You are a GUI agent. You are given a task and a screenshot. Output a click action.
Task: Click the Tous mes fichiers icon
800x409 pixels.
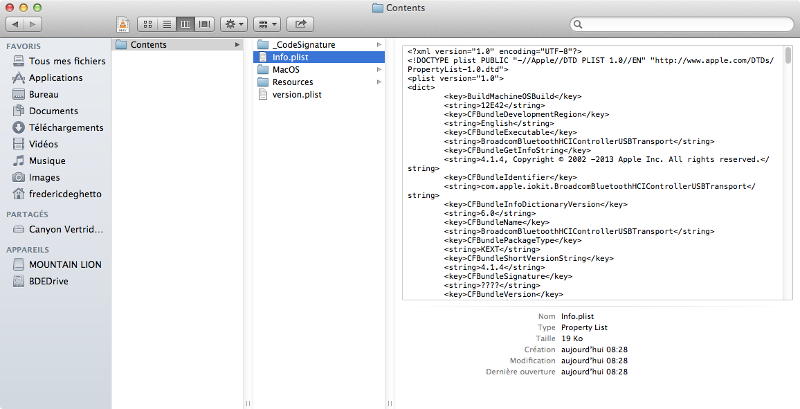[x=18, y=61]
